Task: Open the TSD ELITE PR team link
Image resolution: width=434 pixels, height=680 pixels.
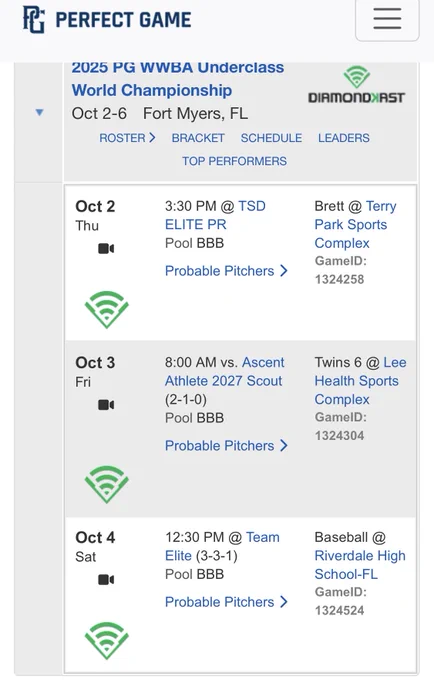Action: point(215,215)
